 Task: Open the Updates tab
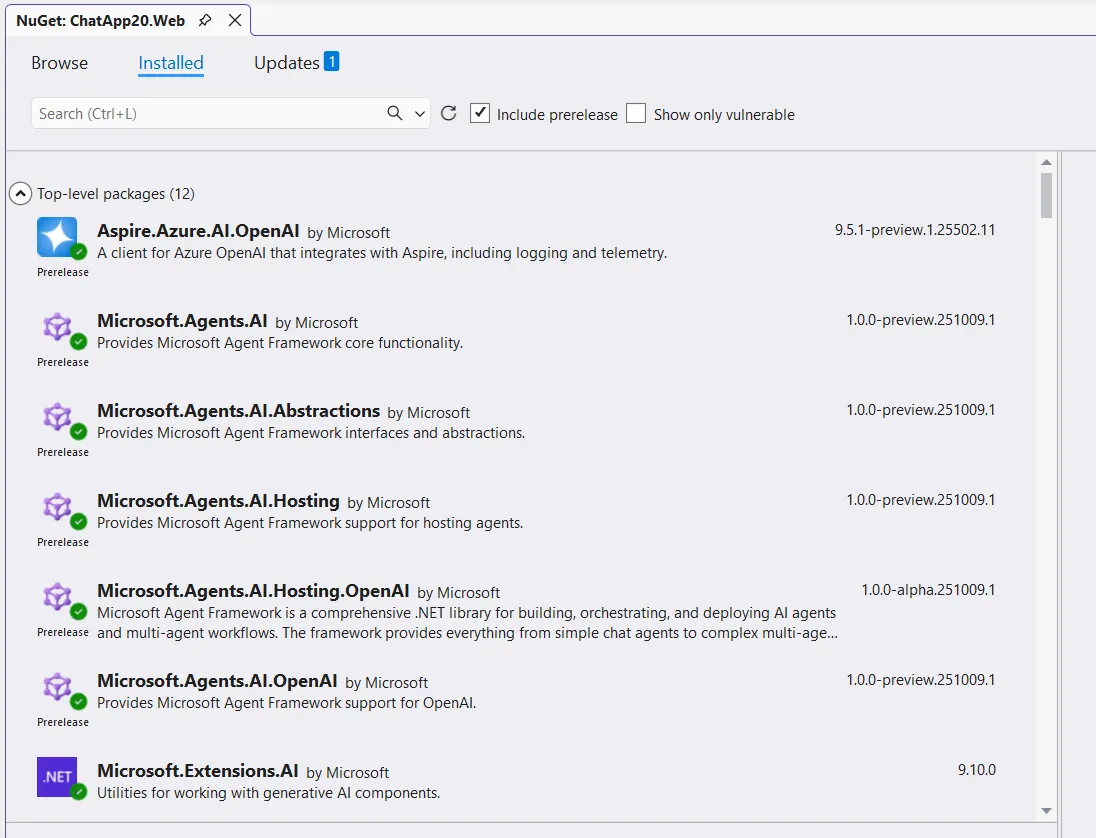284,62
